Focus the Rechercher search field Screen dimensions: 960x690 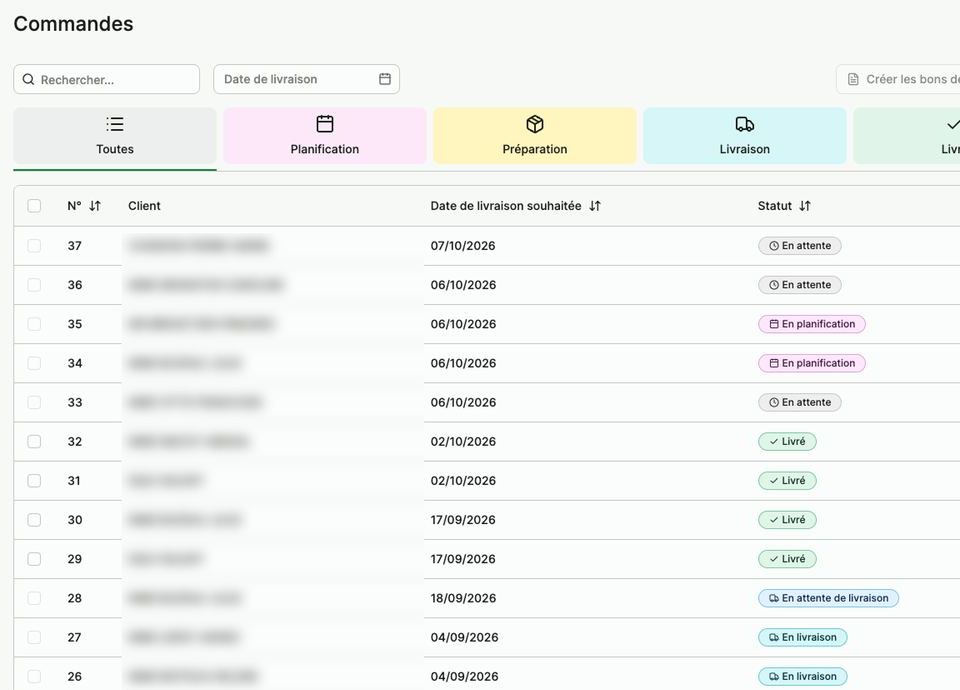107,80
